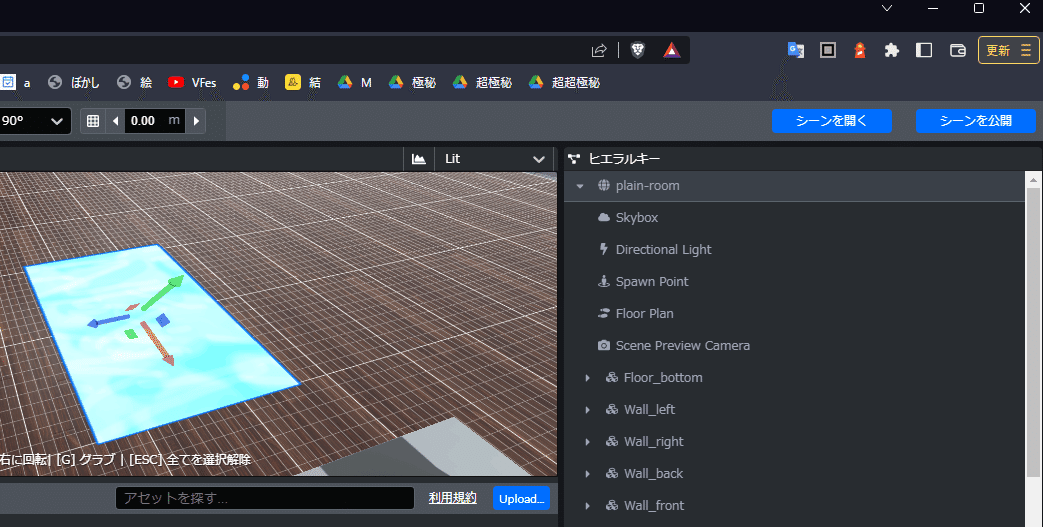Open the Brave Shields lion icon
This screenshot has height=527, width=1043.
[x=637, y=50]
